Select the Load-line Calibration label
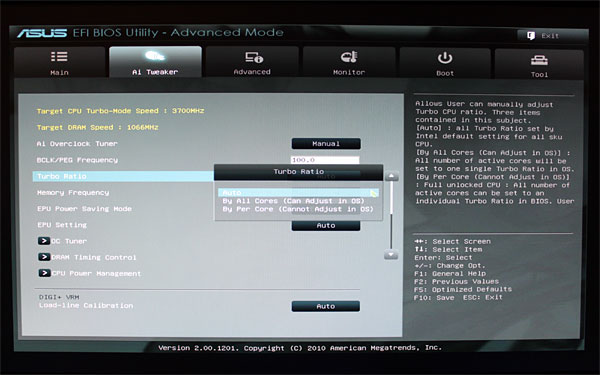The height and width of the screenshot is (375, 600). (x=86, y=305)
